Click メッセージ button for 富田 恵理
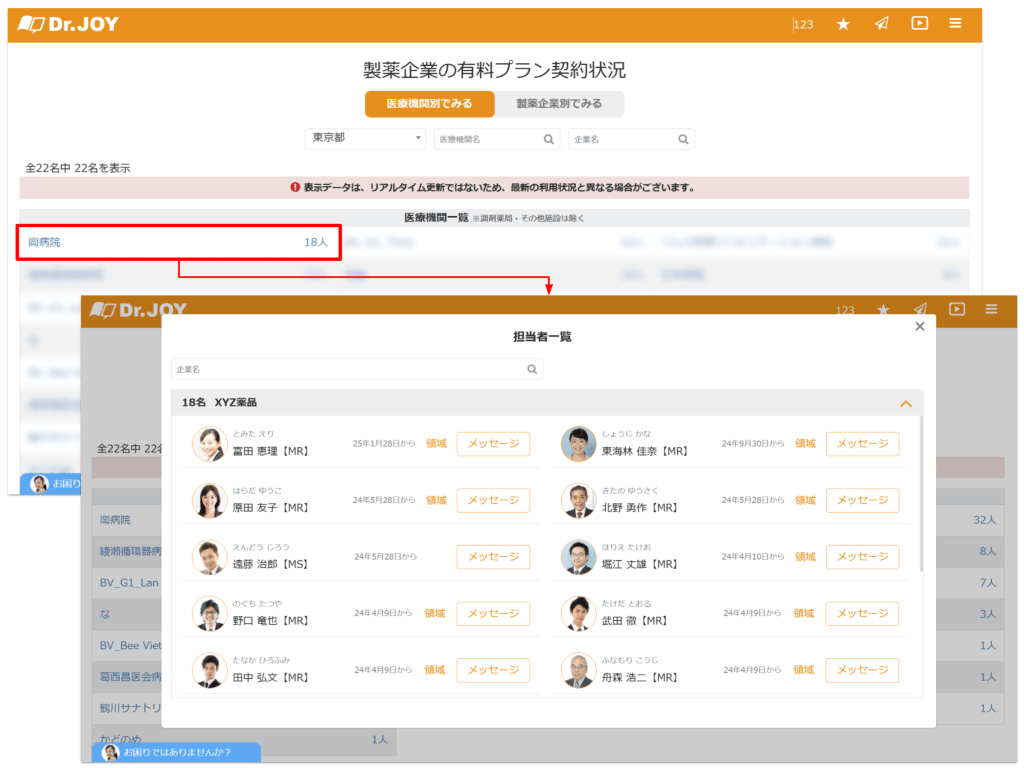Viewport: 1024px width, 768px height. pyautogui.click(x=493, y=444)
